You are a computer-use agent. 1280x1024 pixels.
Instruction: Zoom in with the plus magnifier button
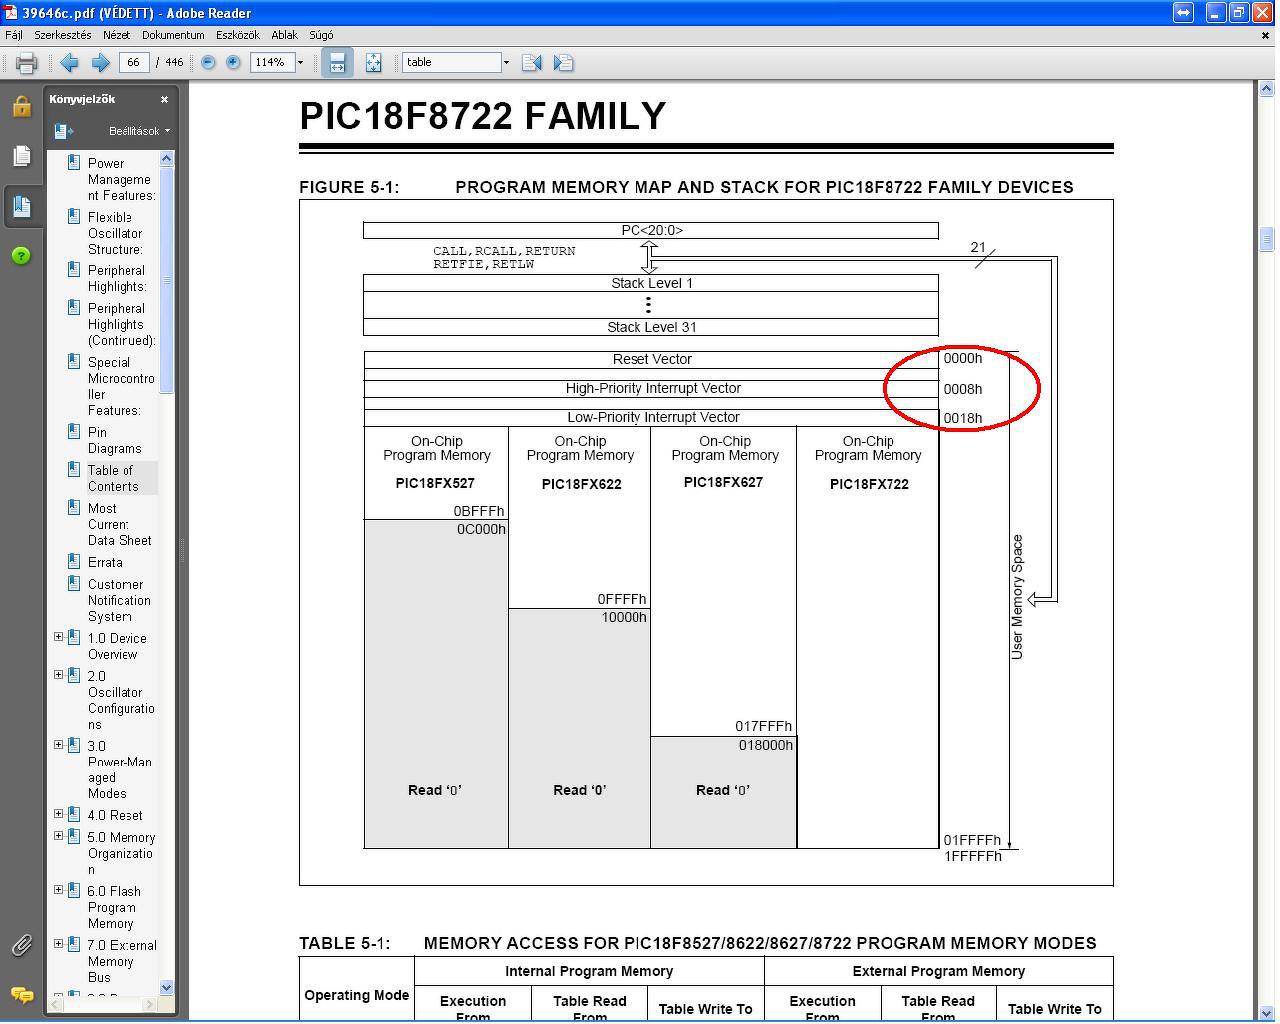[x=233, y=62]
